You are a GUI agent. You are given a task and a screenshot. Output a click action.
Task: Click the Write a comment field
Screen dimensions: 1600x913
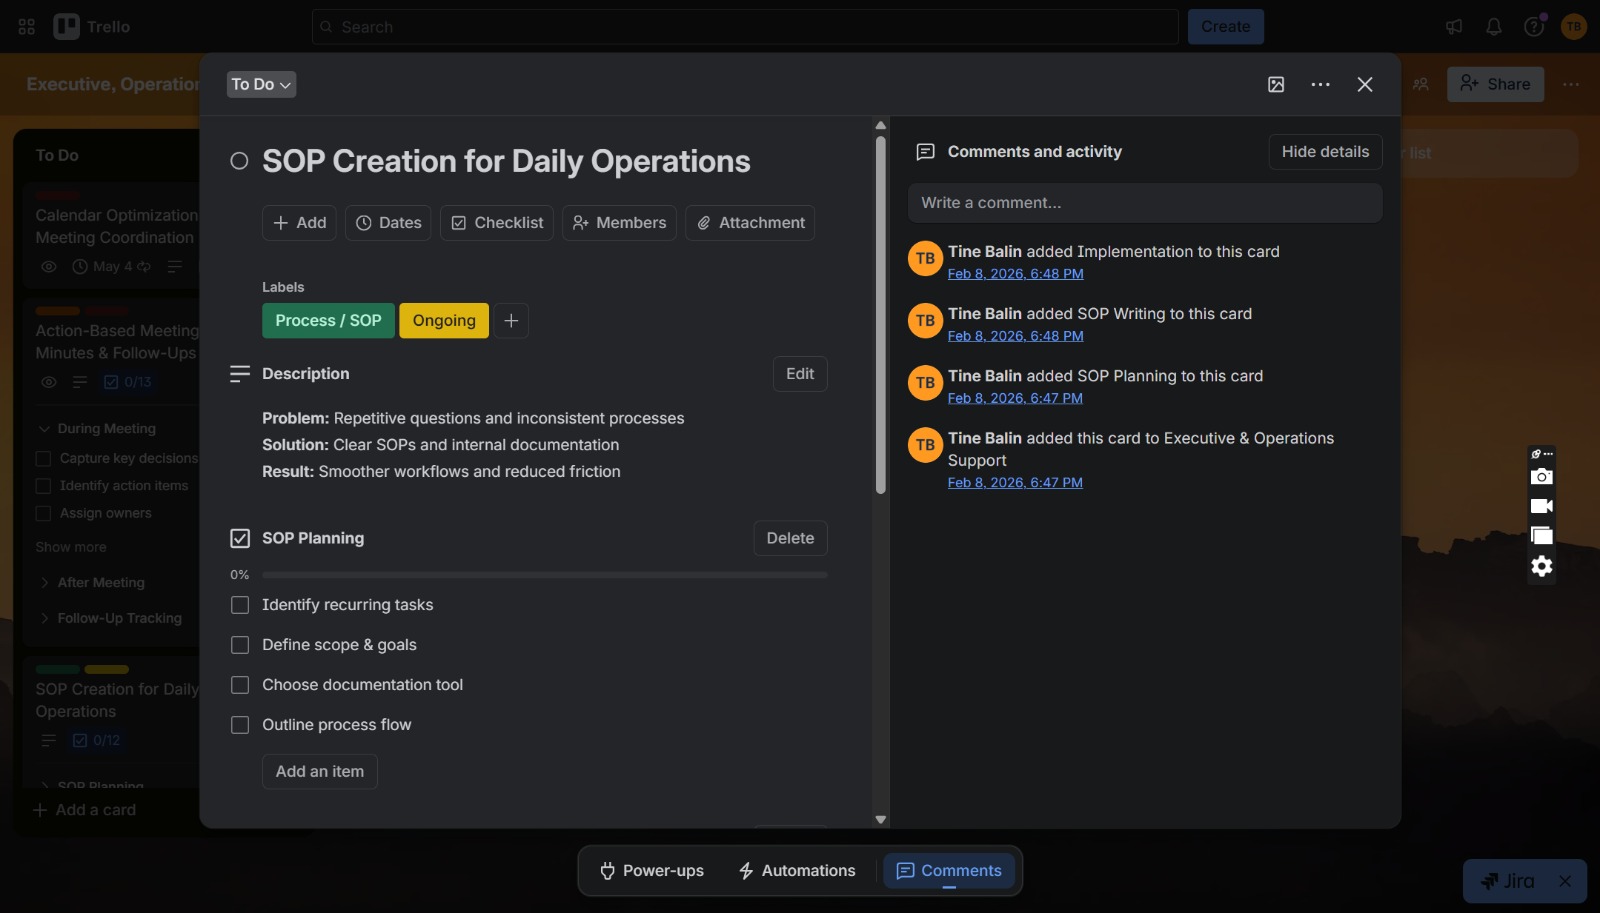coord(1145,203)
